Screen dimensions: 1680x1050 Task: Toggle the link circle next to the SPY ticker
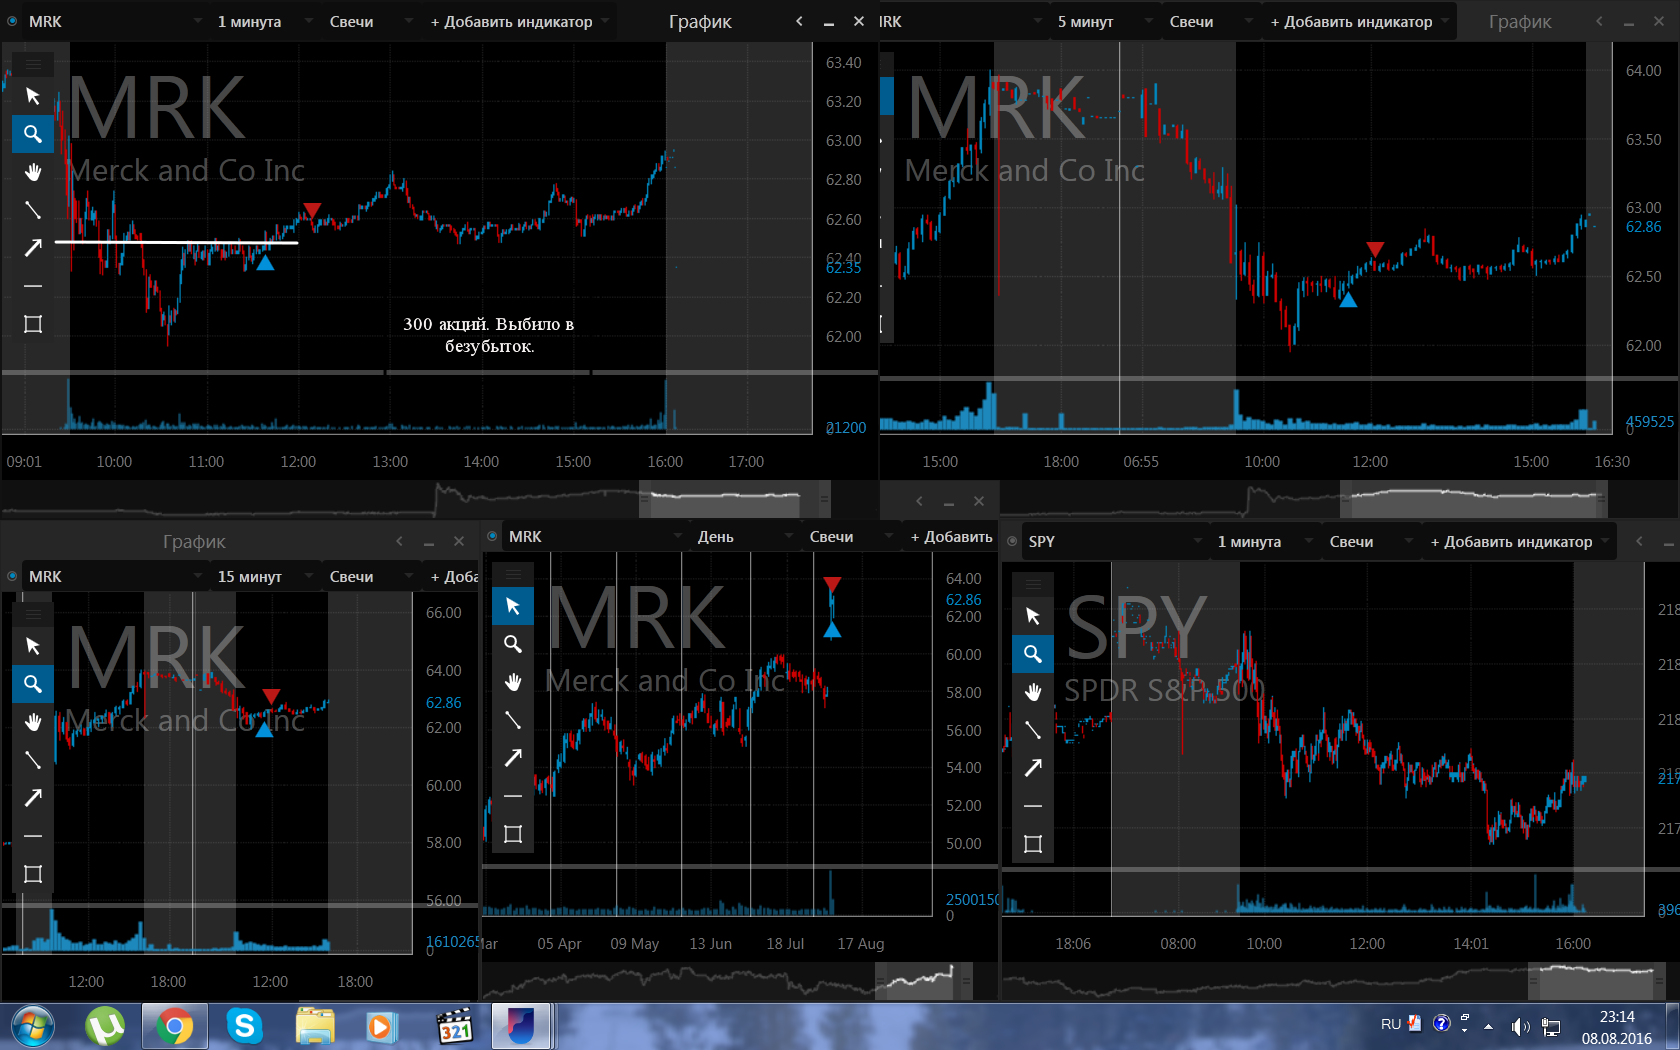(x=1012, y=541)
